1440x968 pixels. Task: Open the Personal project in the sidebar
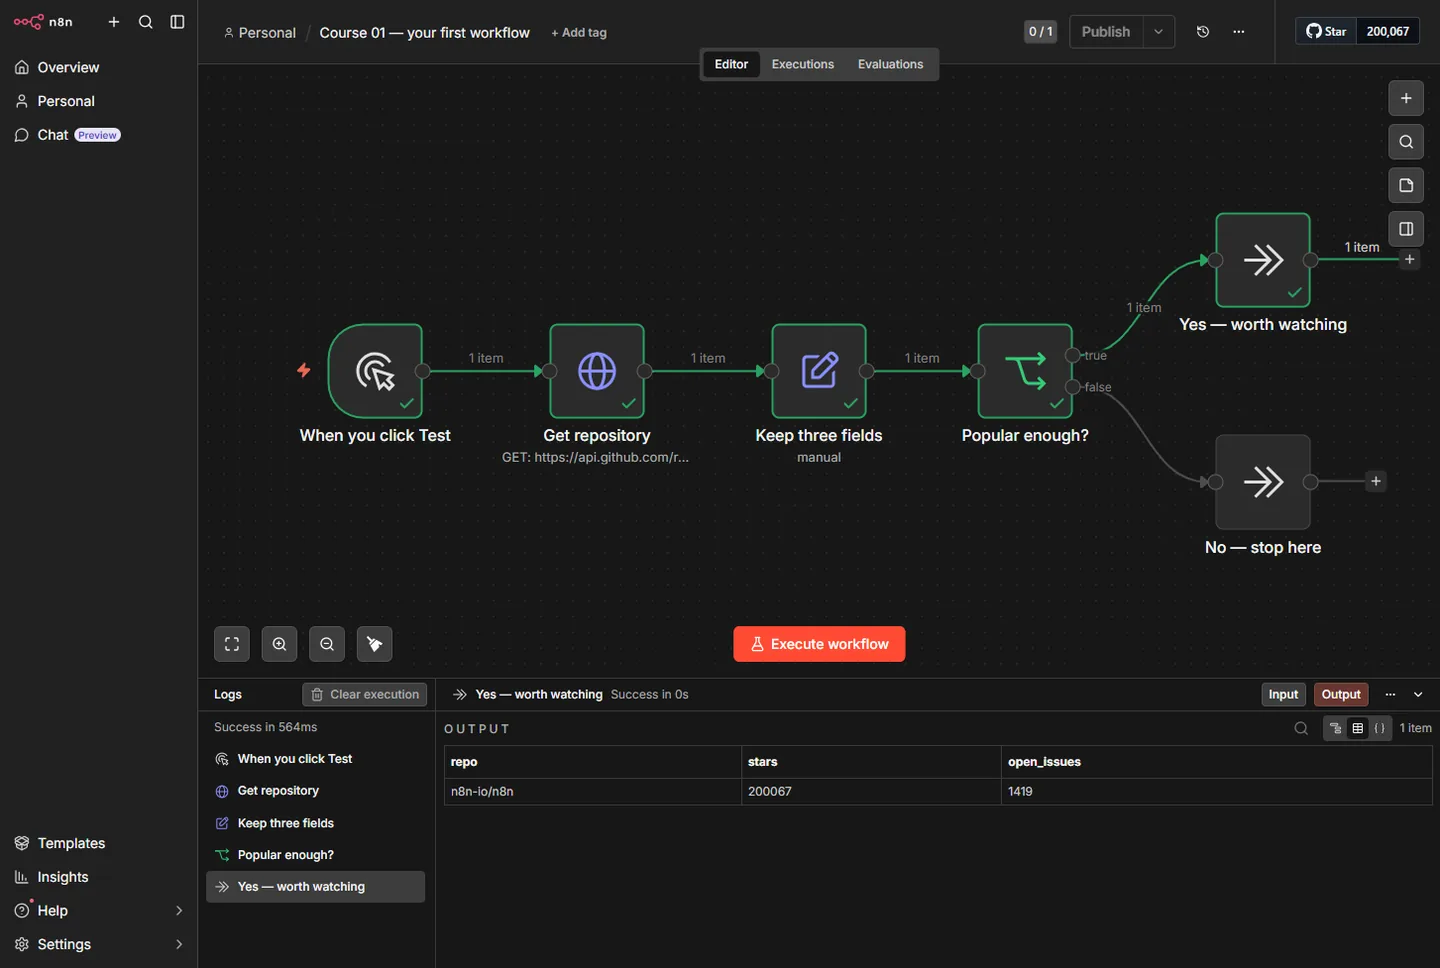pyautogui.click(x=99, y=101)
